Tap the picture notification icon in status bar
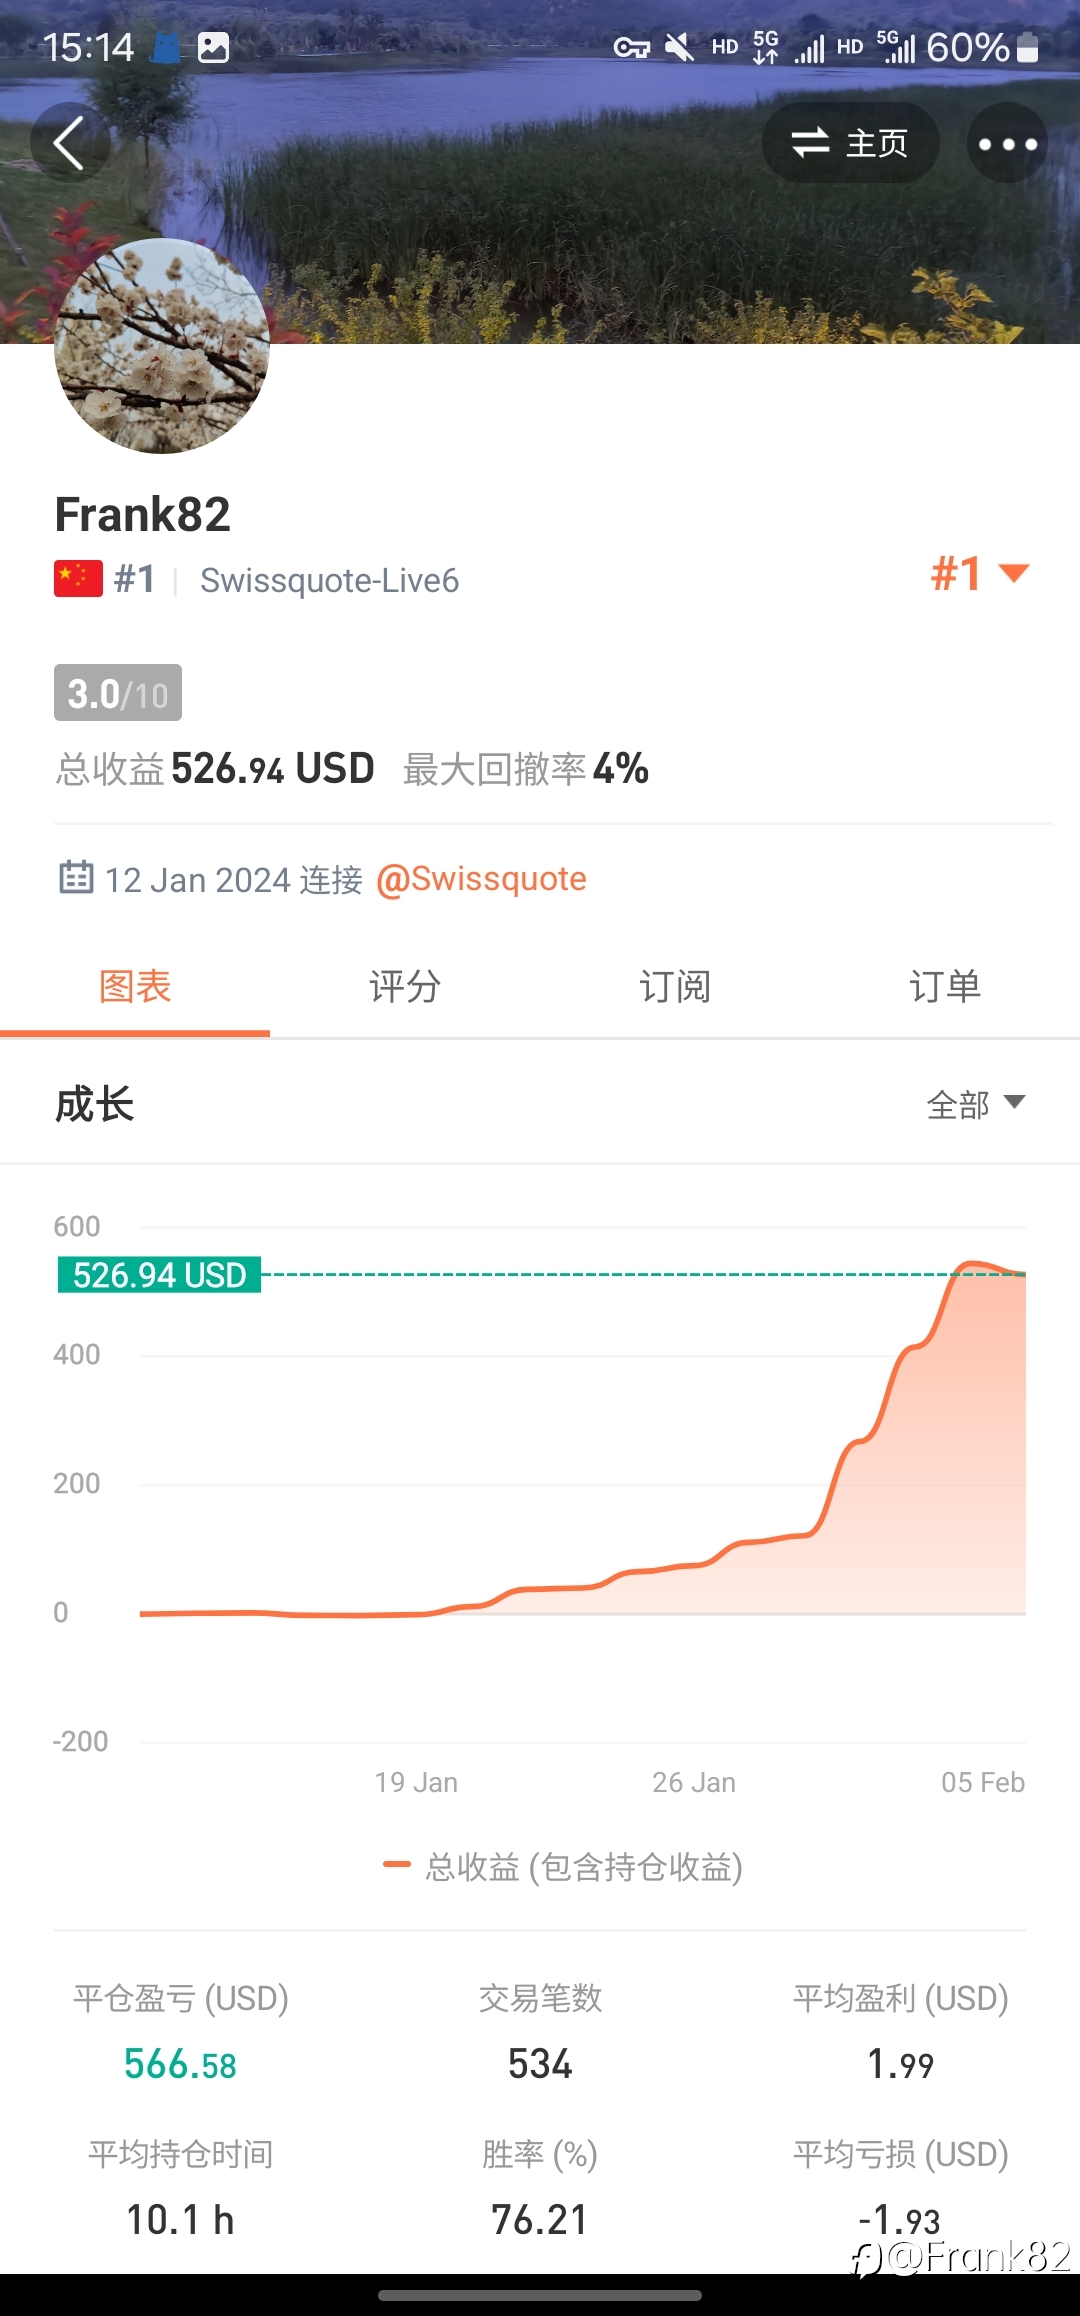The width and height of the screenshot is (1080, 2316). (213, 47)
